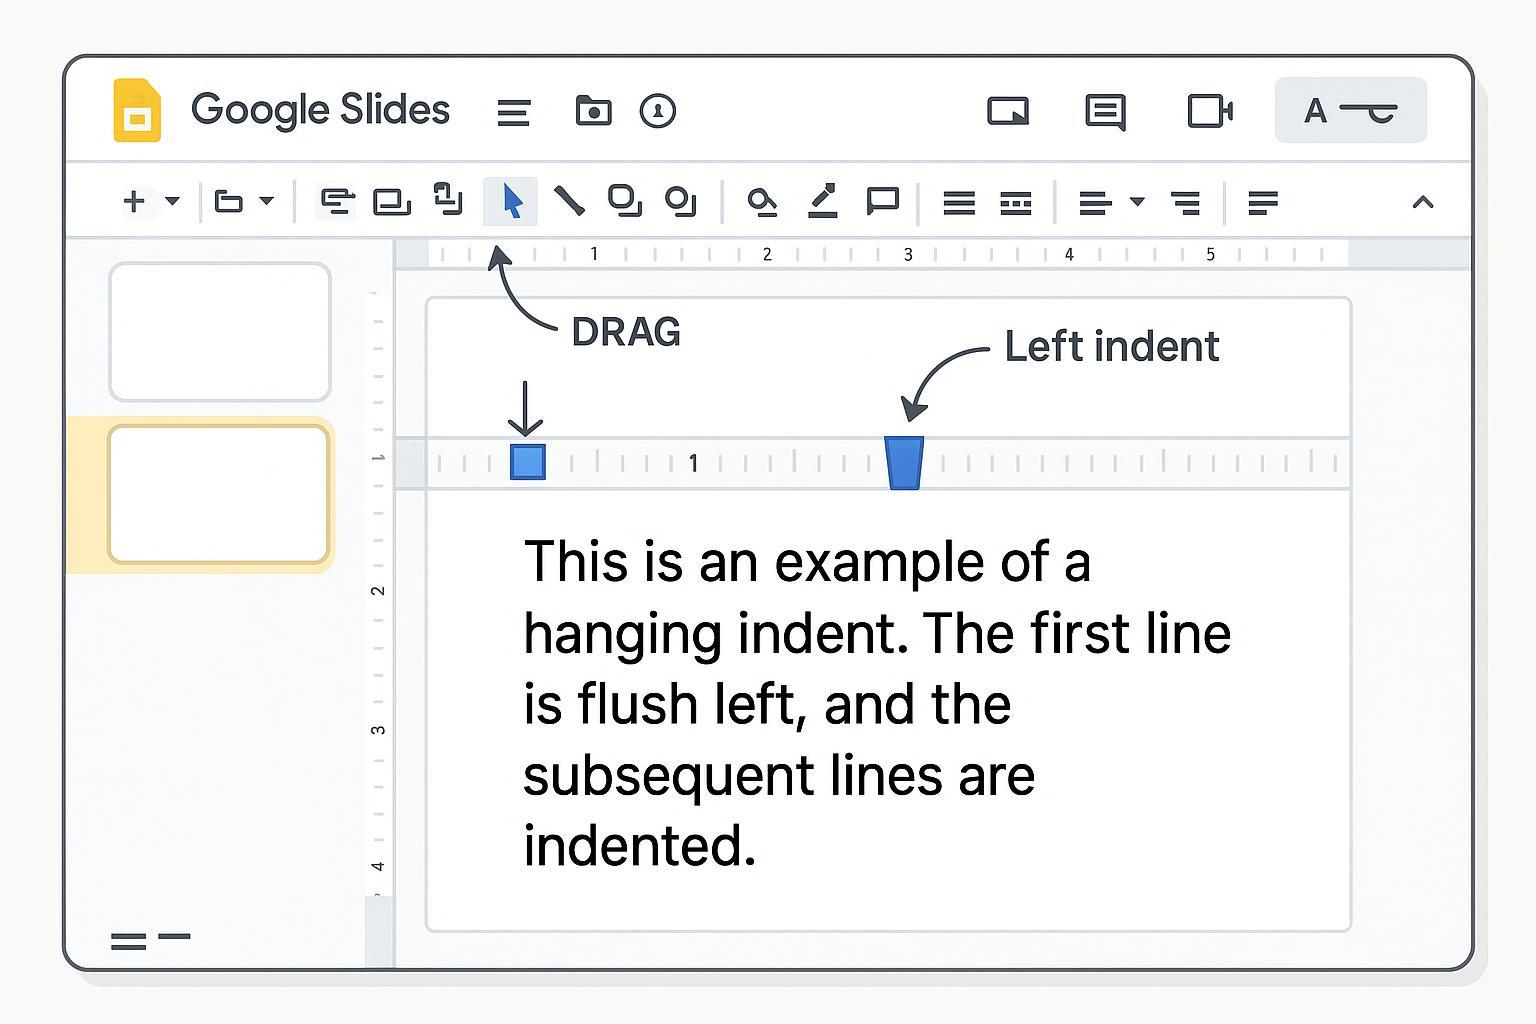Open the layout dropdown arrow in toolbar
Viewport: 1536px width, 1024px height.
click(266, 201)
